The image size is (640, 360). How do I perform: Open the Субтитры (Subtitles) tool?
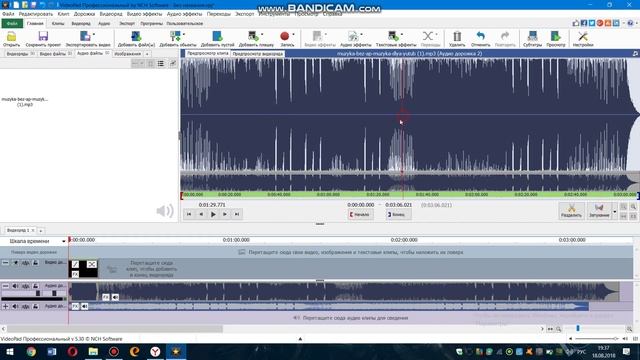[x=532, y=36]
